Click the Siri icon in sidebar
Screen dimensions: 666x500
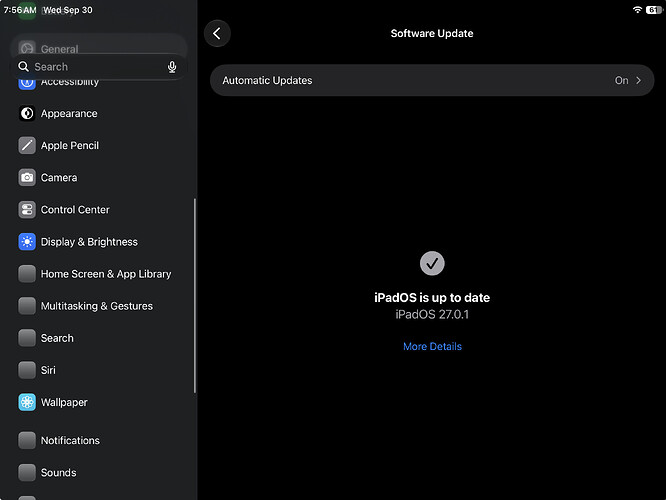[27, 370]
